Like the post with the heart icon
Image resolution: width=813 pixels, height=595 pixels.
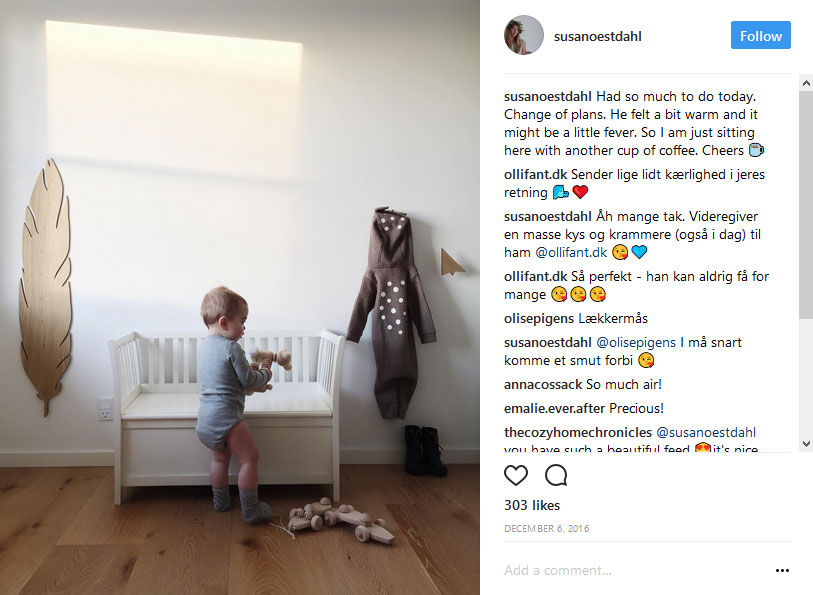[515, 475]
